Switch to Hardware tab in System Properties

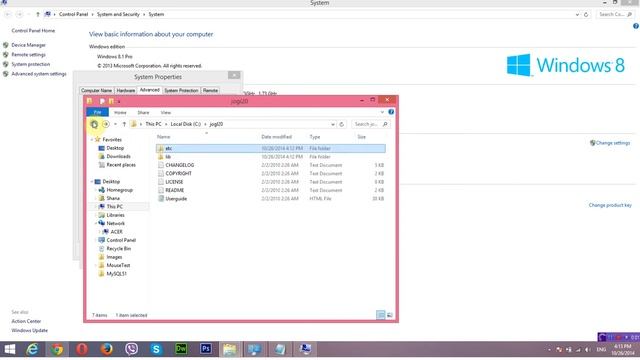coord(126,91)
